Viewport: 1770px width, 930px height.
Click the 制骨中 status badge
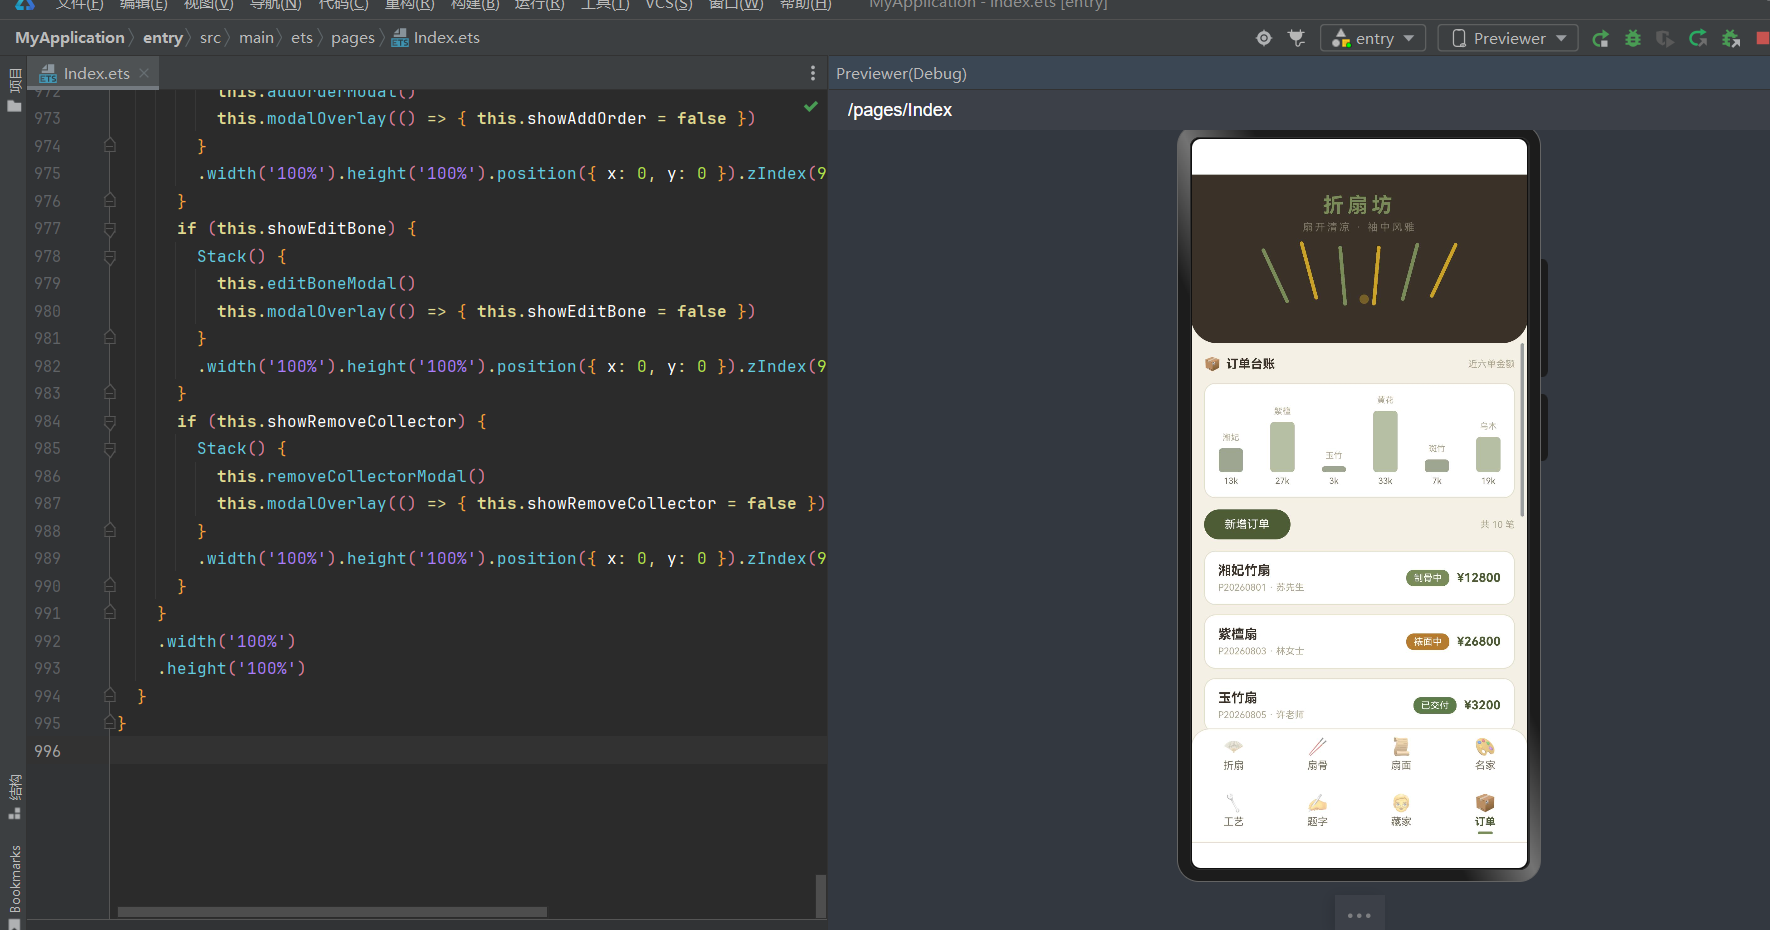pos(1427,578)
